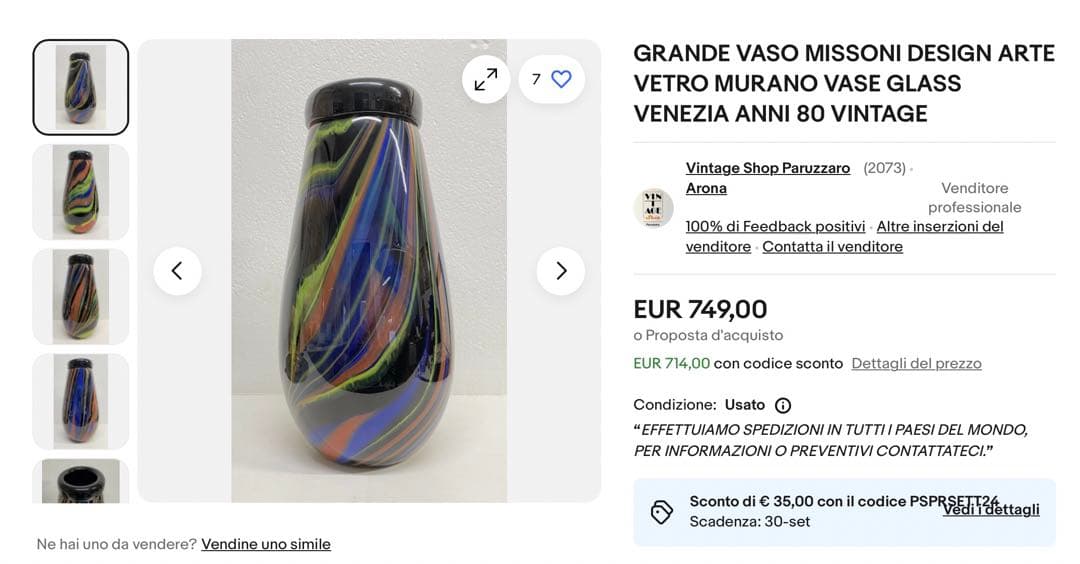Select the partially visible fifth thumbnail
1080x564 pixels.
point(81,481)
